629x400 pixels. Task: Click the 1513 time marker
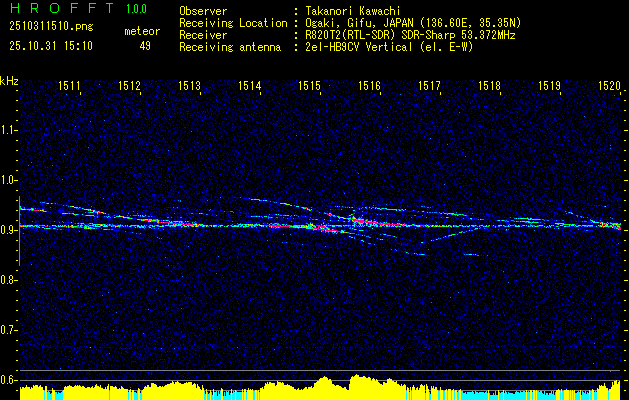click(x=189, y=85)
